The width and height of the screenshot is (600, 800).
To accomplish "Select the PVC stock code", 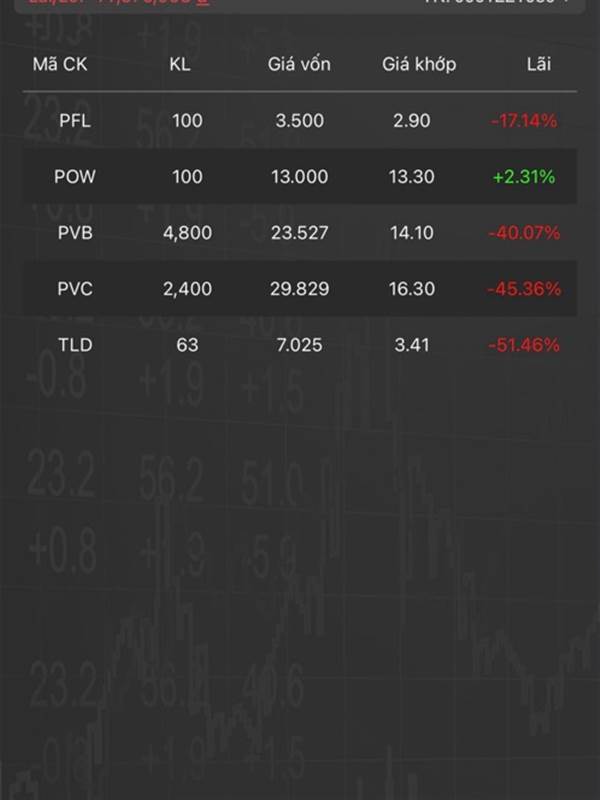I will tap(75, 289).
